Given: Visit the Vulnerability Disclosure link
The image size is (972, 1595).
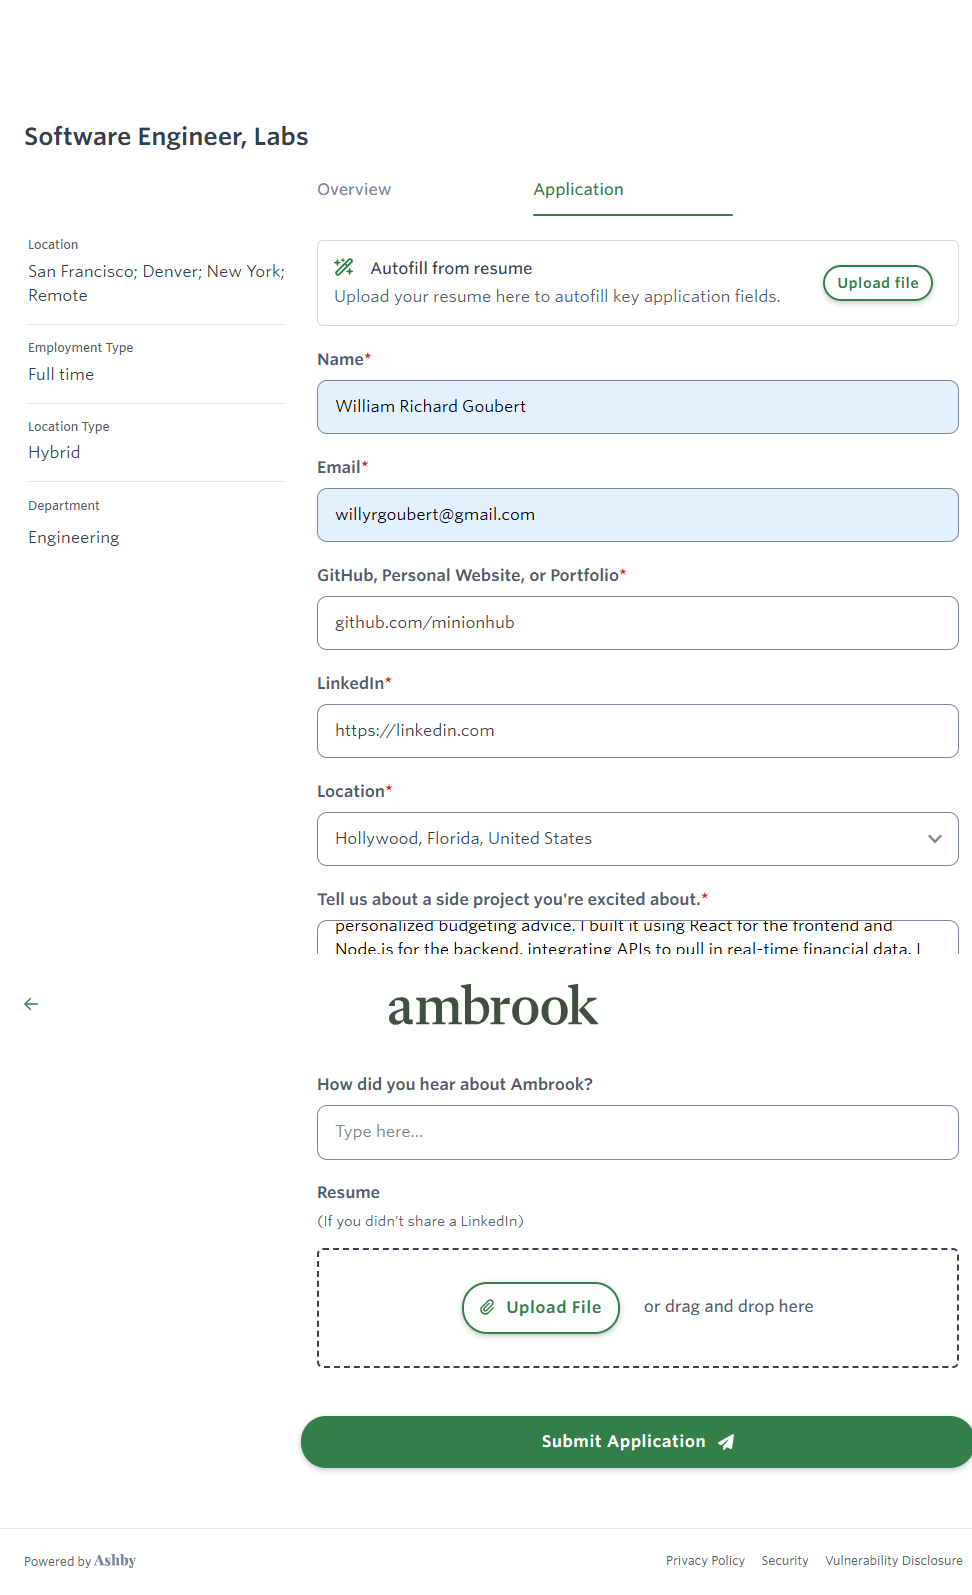Looking at the screenshot, I should (893, 1560).
